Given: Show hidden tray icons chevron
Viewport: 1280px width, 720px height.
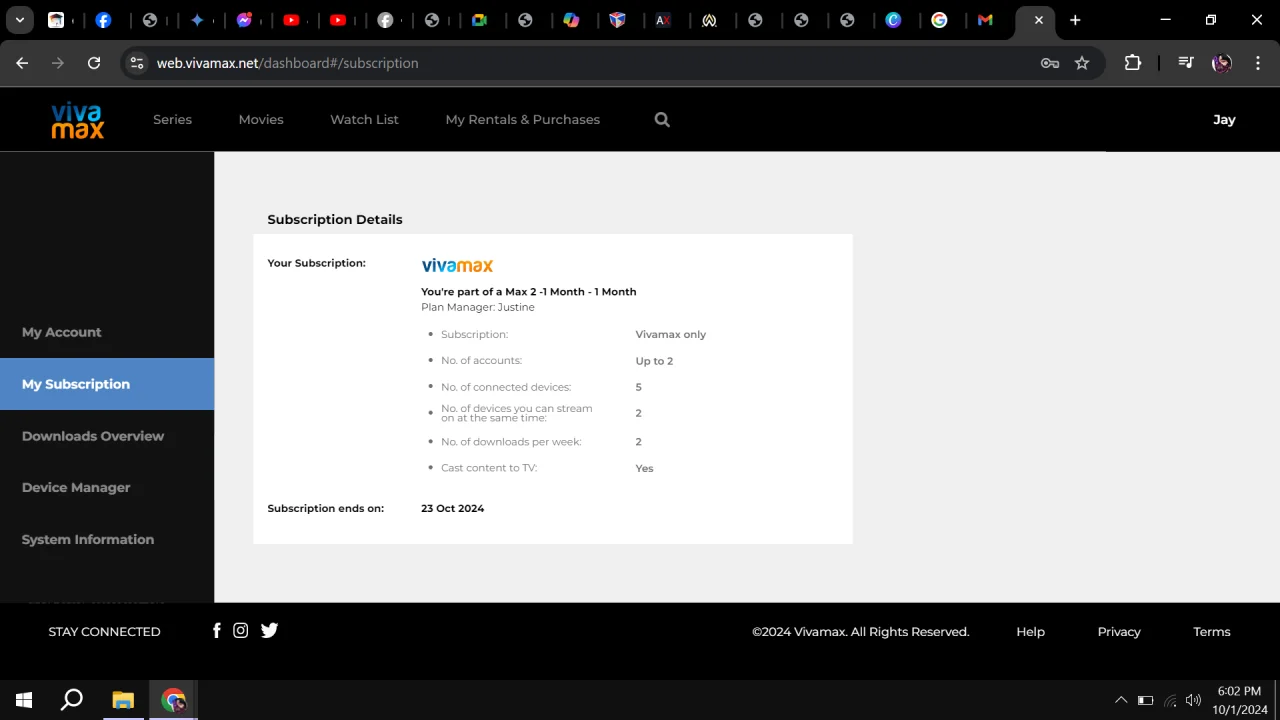Looking at the screenshot, I should [x=1121, y=700].
